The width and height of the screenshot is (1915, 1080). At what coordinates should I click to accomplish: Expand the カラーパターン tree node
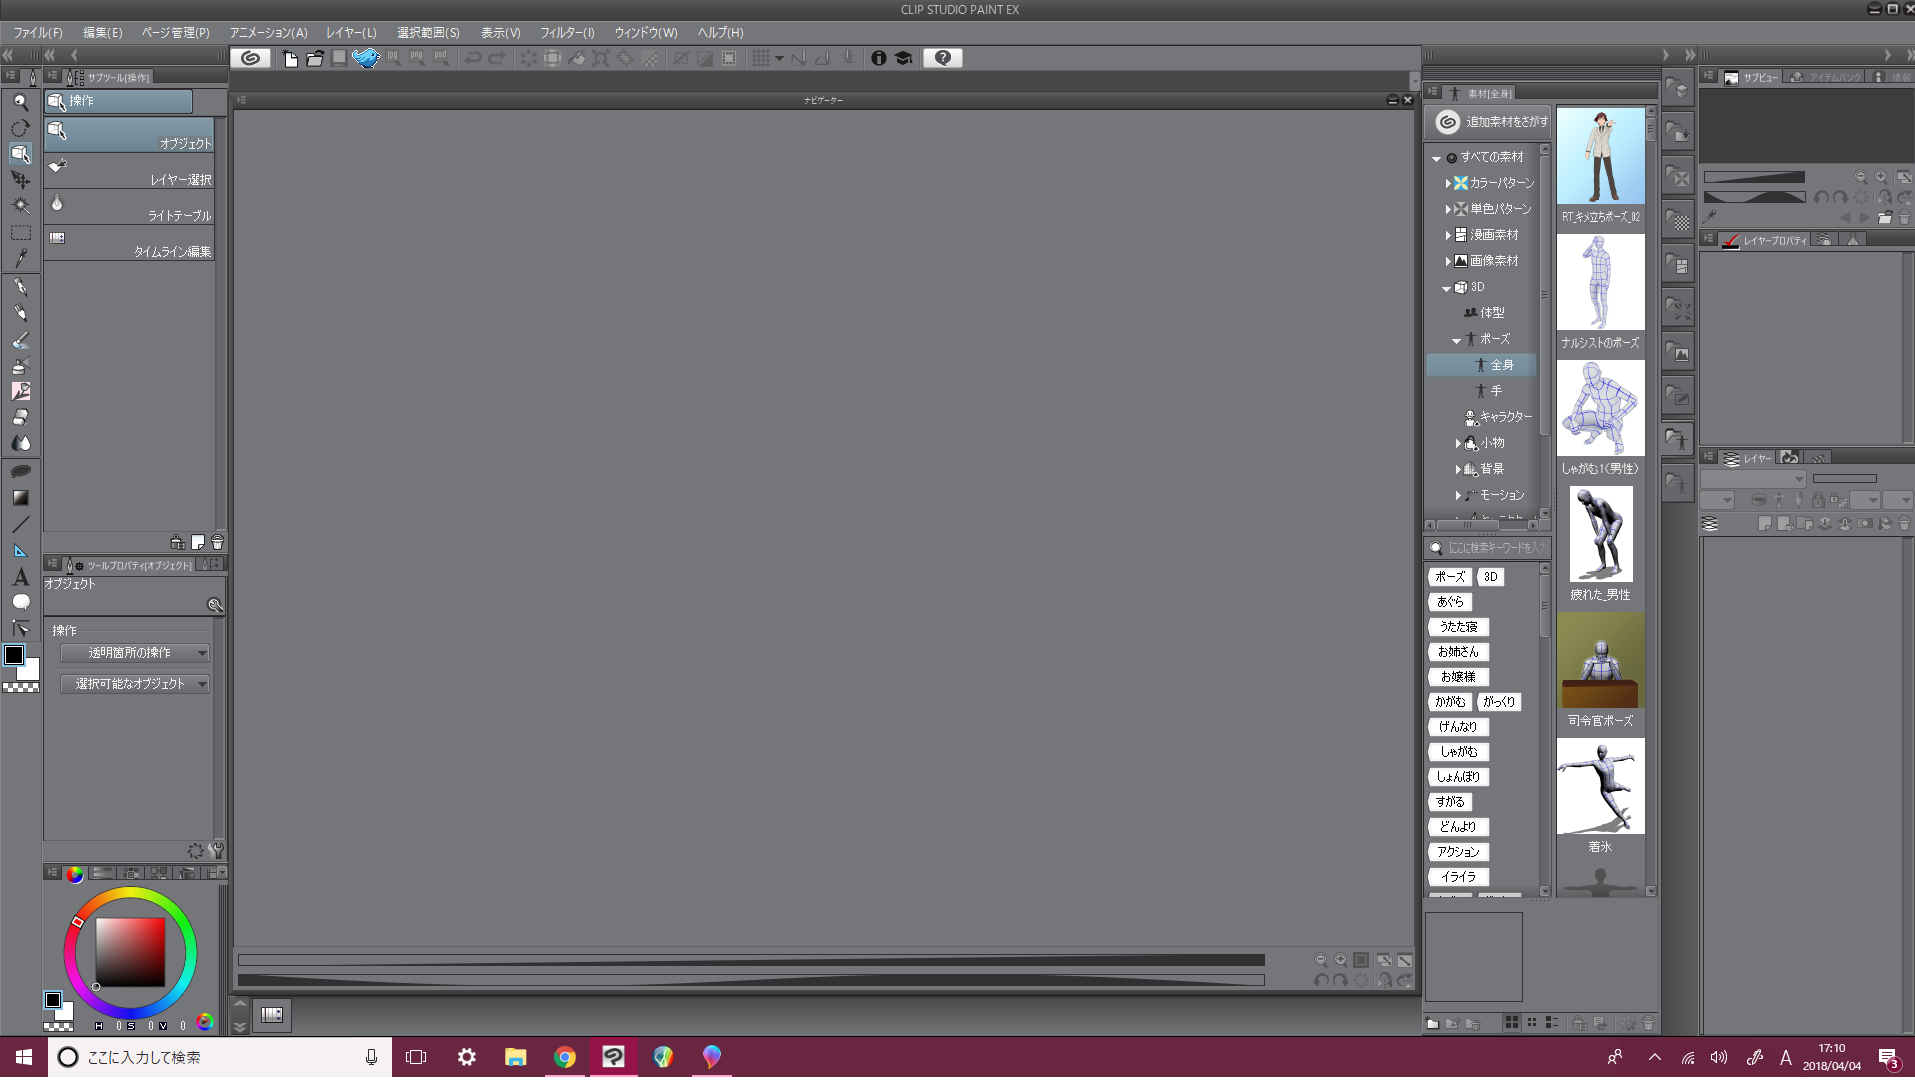point(1448,183)
